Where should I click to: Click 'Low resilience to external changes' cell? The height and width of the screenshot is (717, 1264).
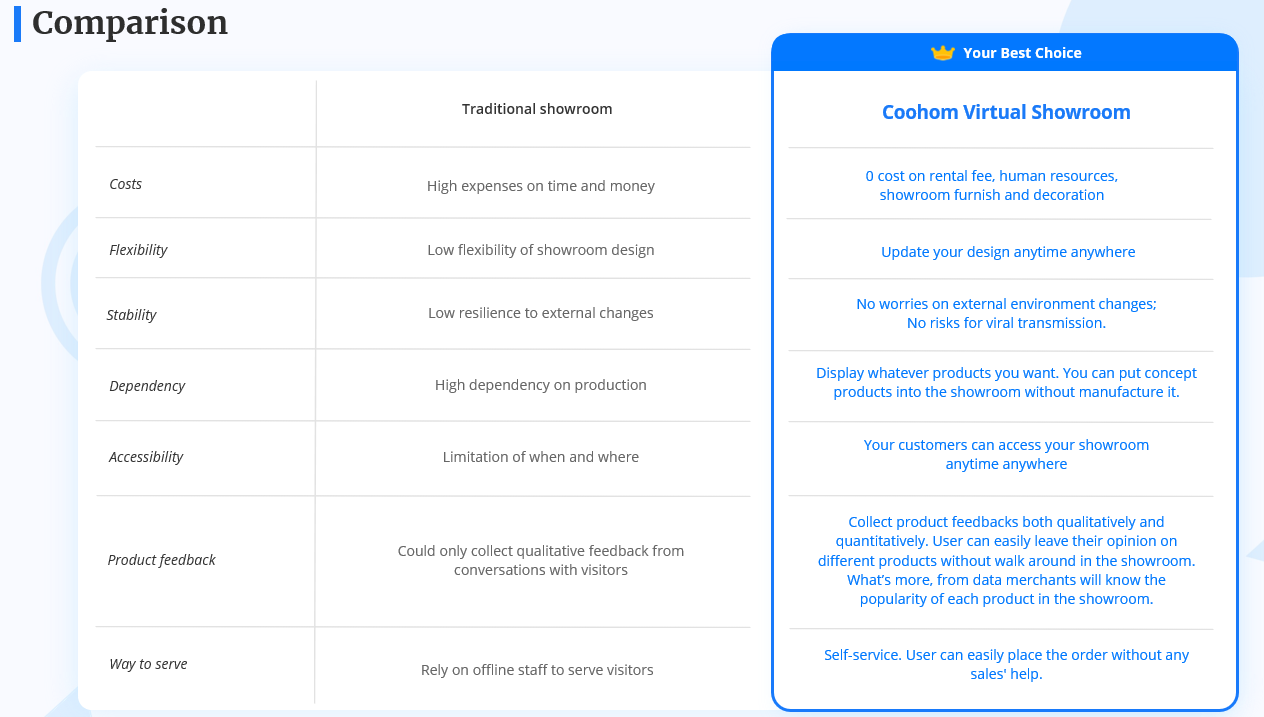click(541, 313)
